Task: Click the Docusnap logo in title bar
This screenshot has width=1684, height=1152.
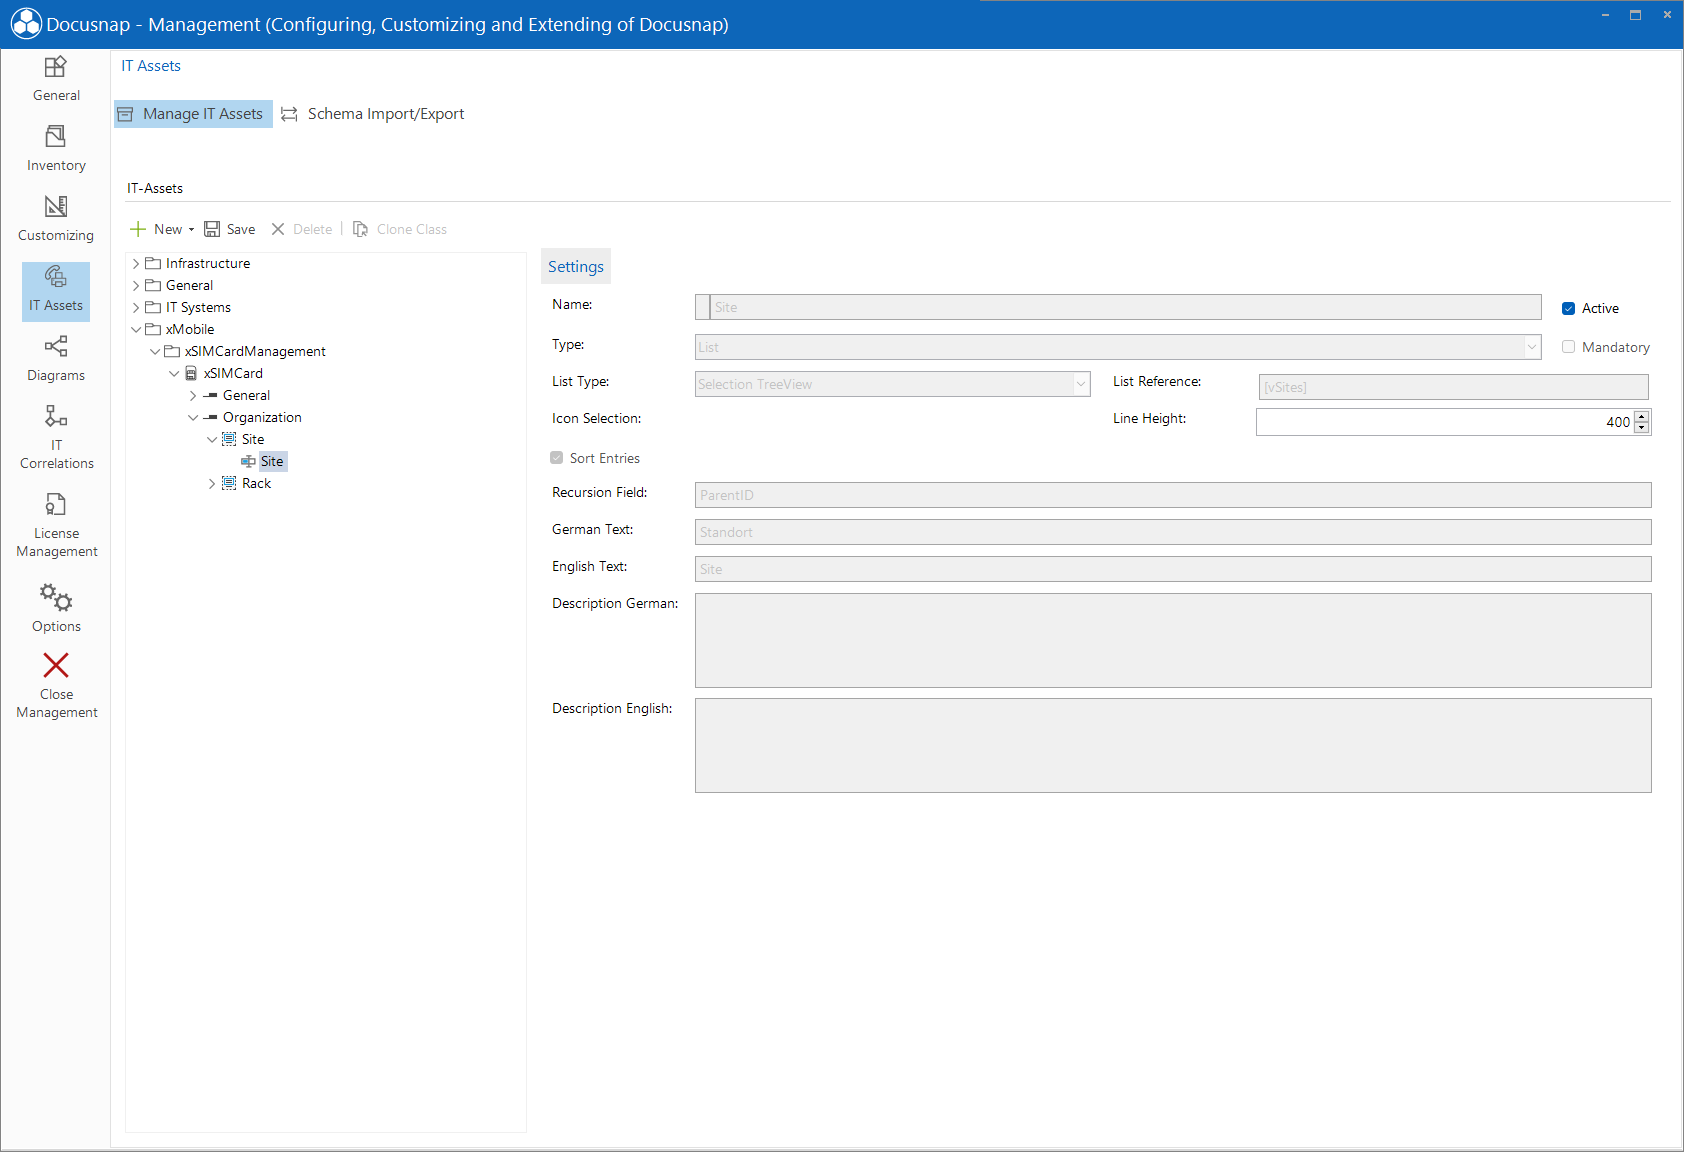Action: (26, 24)
